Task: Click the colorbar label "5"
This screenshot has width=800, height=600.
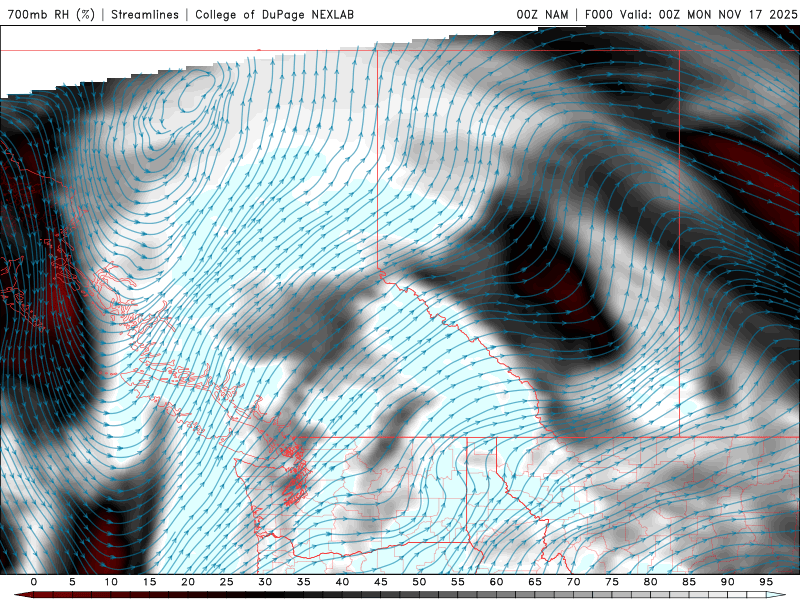Action: pyautogui.click(x=72, y=582)
